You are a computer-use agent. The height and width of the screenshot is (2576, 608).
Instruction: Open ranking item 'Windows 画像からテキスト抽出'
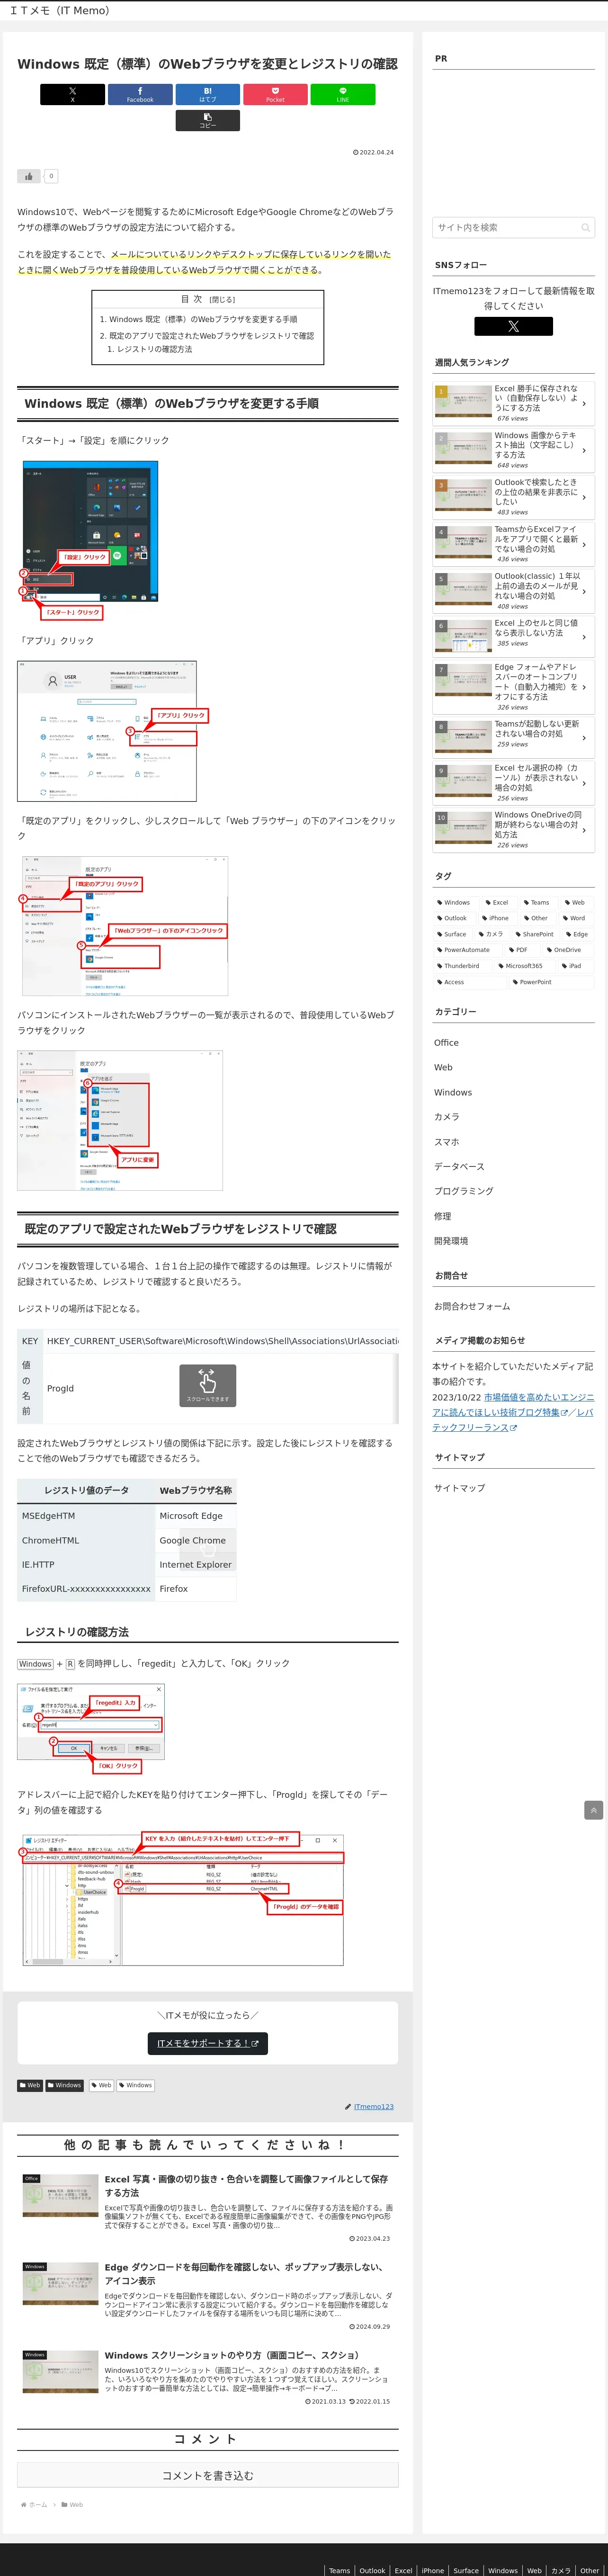513,450
